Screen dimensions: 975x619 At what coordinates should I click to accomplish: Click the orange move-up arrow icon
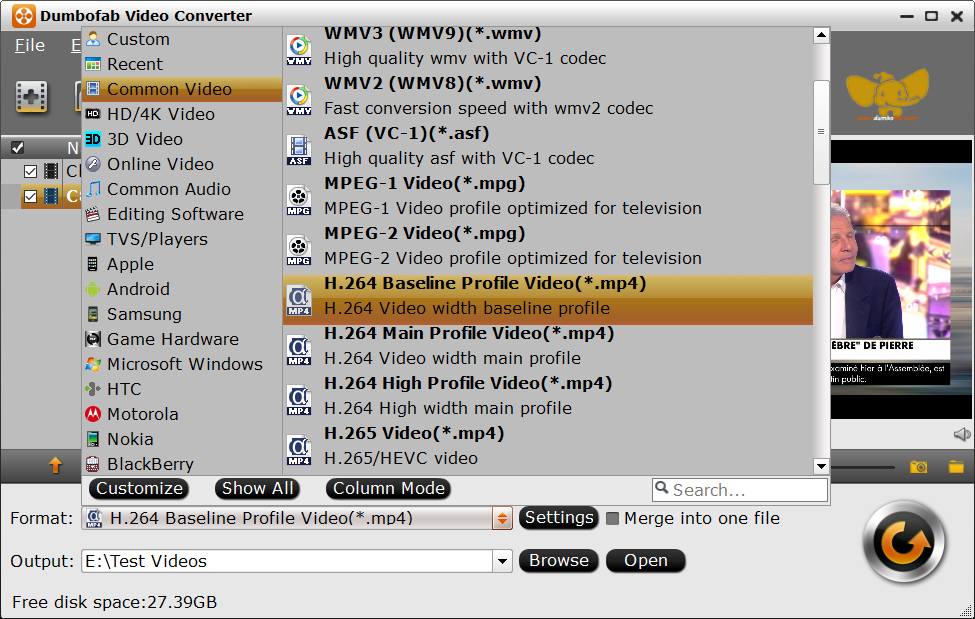(55, 465)
